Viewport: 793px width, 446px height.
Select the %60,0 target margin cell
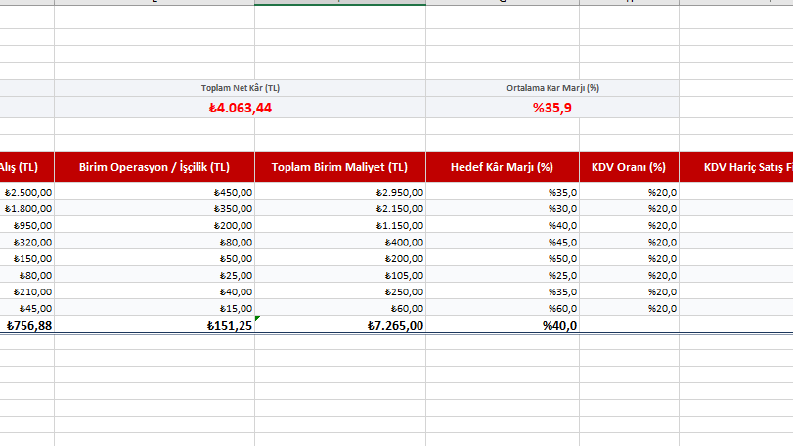(502, 308)
